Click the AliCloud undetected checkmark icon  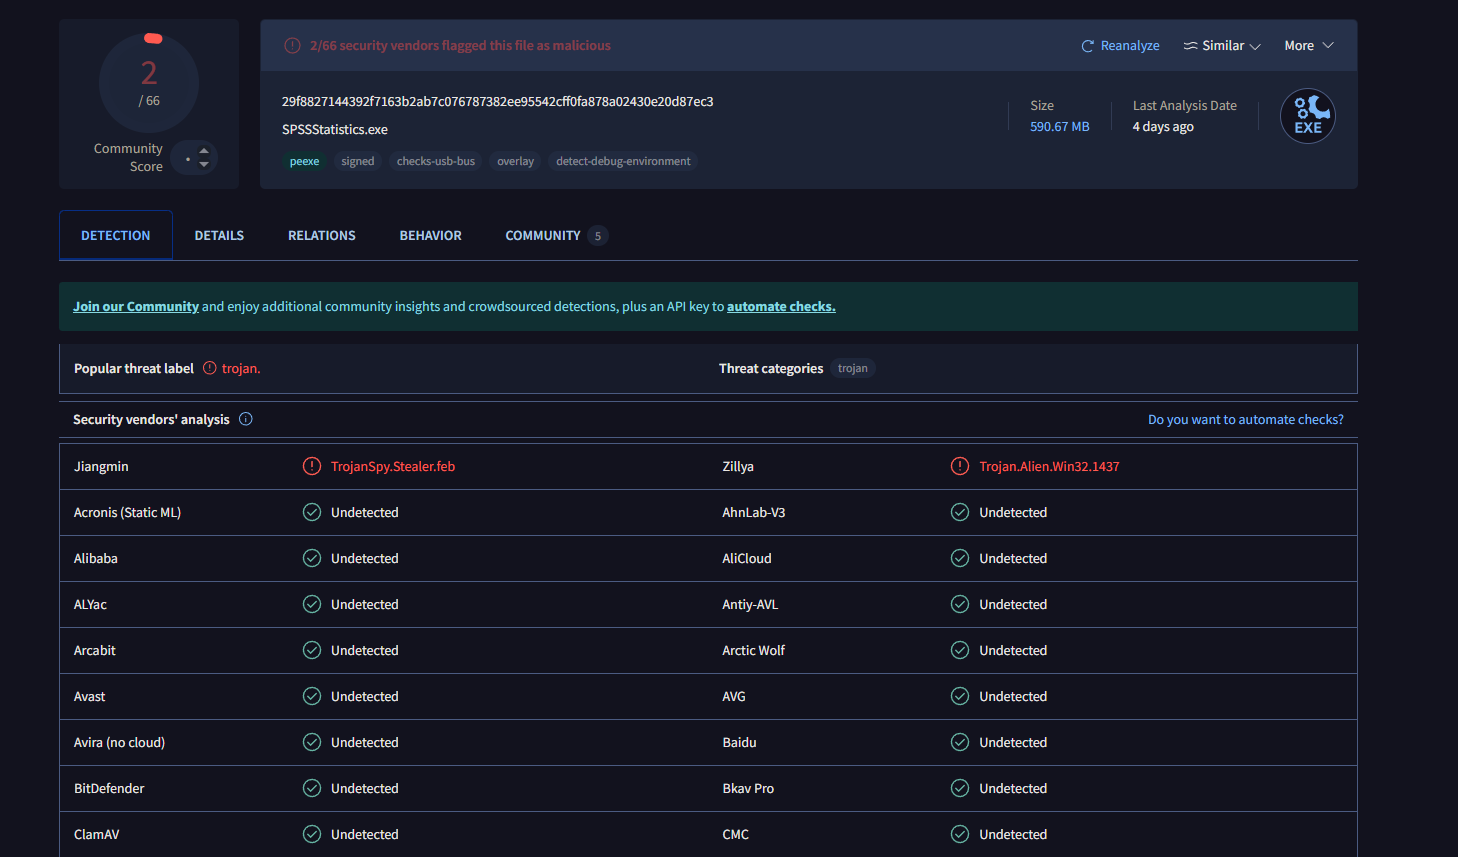coord(960,558)
